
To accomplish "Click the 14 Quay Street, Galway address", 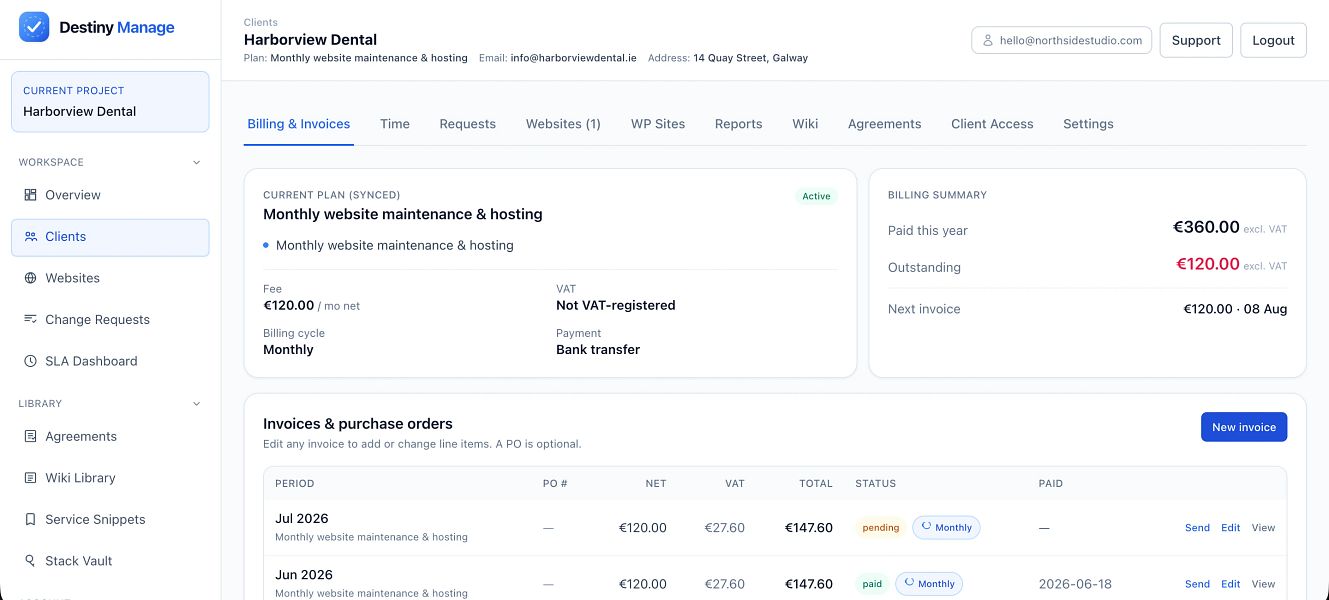I will coord(750,58).
